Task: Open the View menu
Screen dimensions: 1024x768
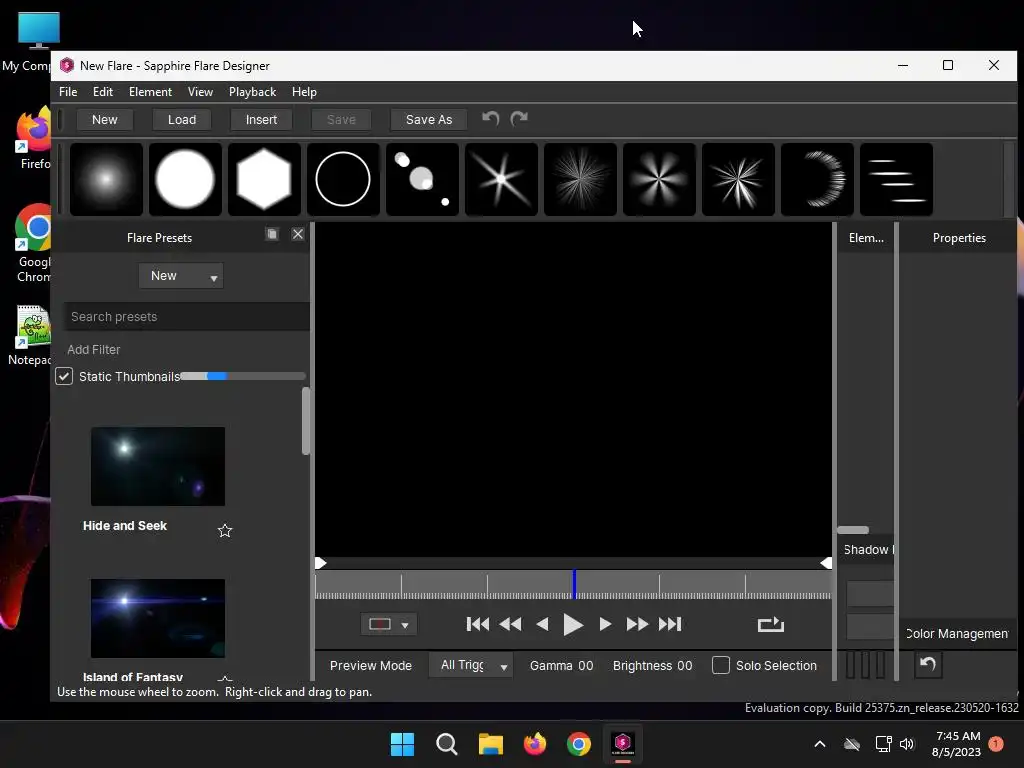Action: [x=200, y=92]
